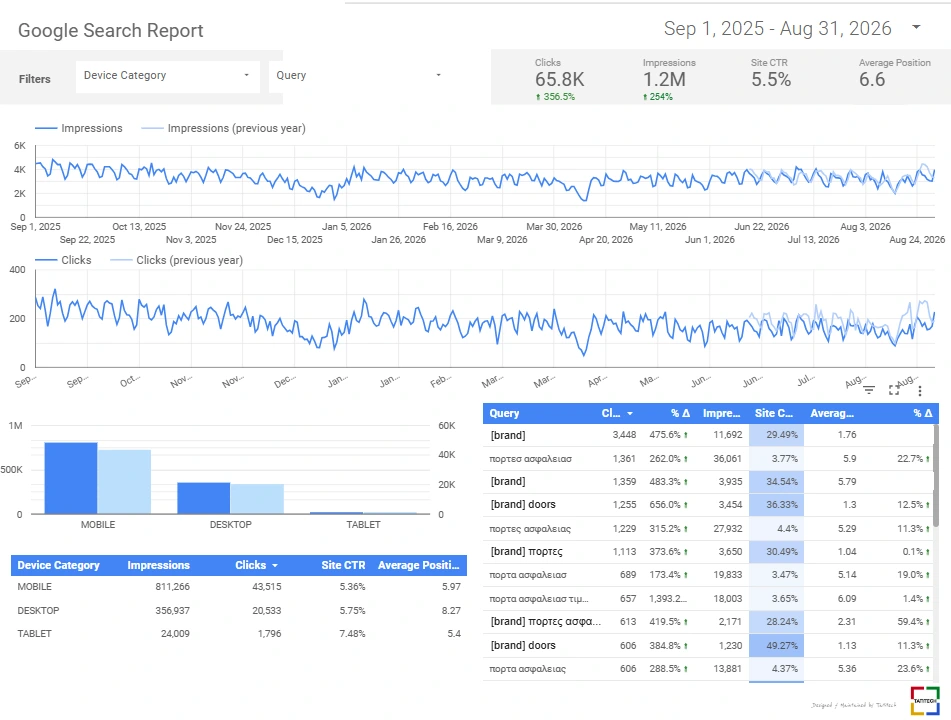Sort device table by Impressions header
Viewport: 951px width, 720px height.
pyautogui.click(x=158, y=565)
